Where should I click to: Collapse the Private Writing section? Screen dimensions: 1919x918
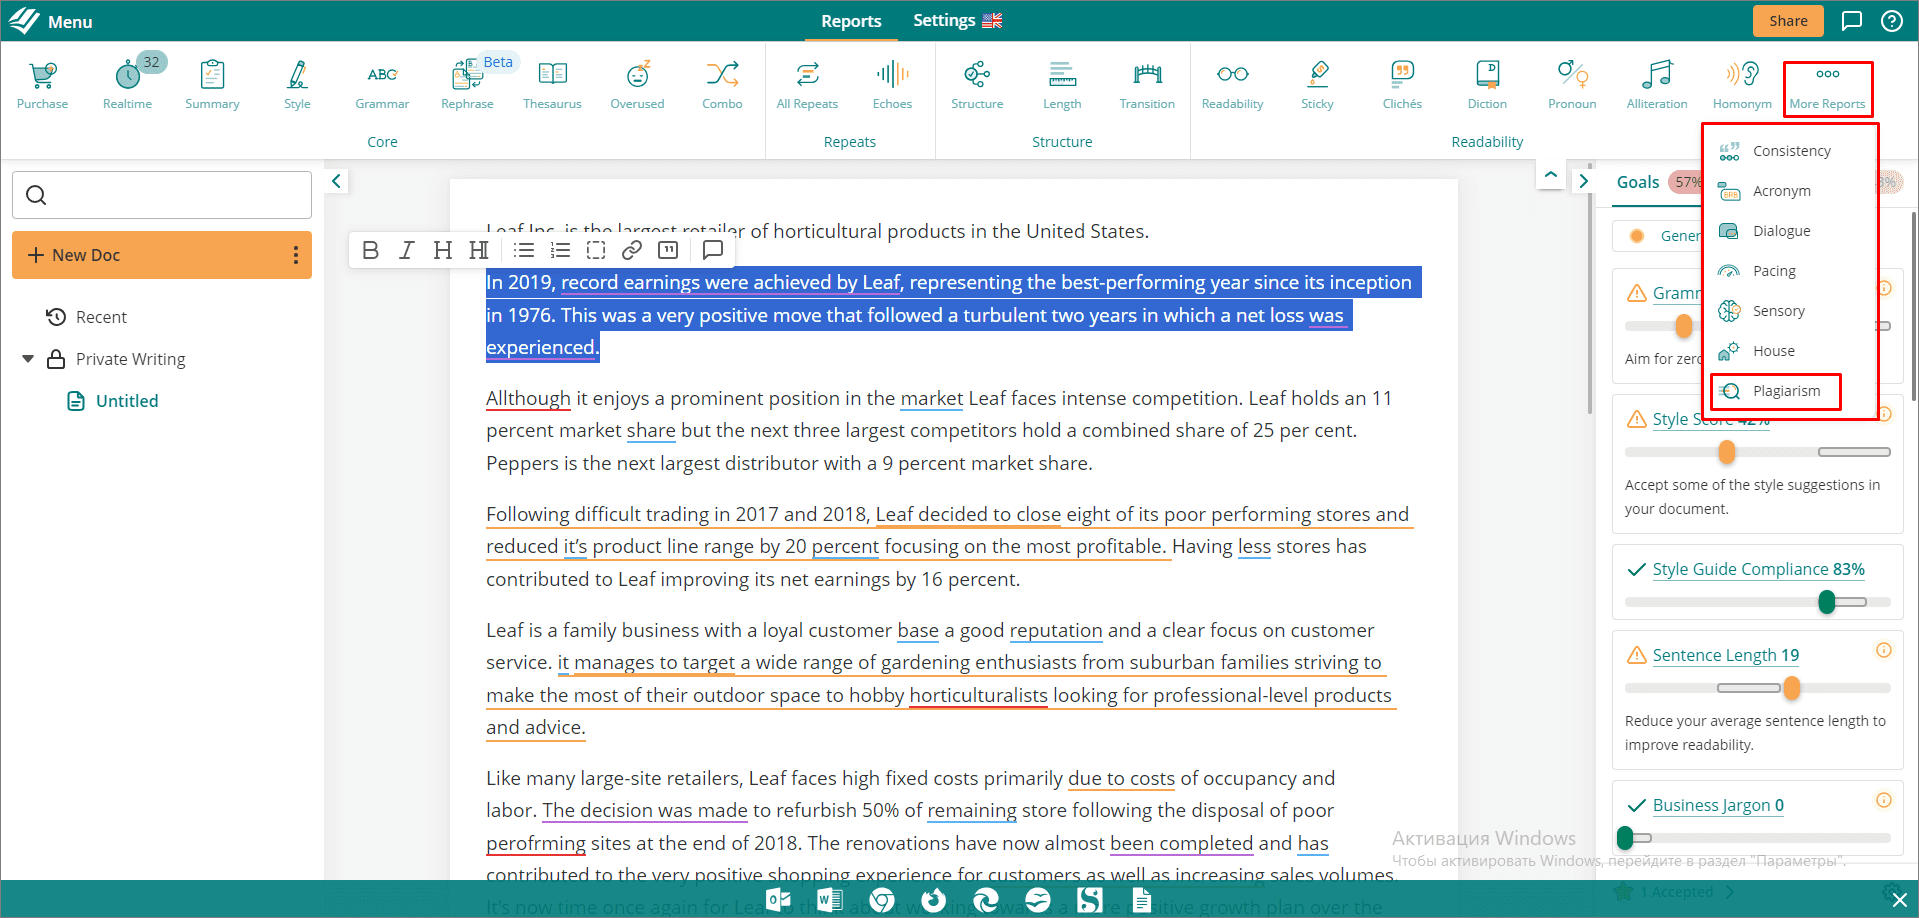(x=28, y=358)
